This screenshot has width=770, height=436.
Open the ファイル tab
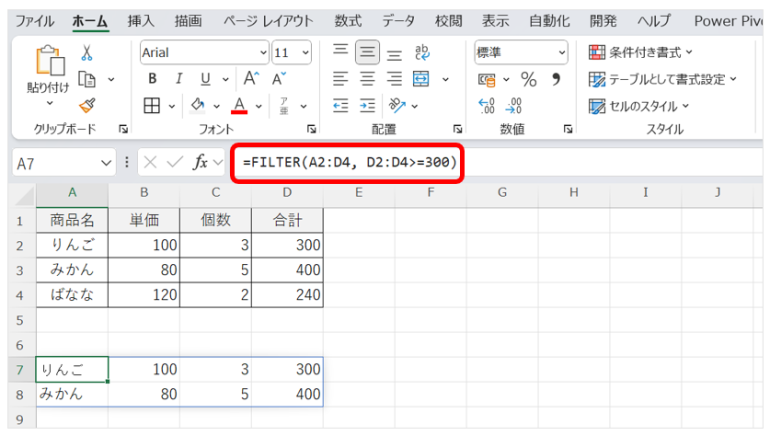click(x=35, y=21)
